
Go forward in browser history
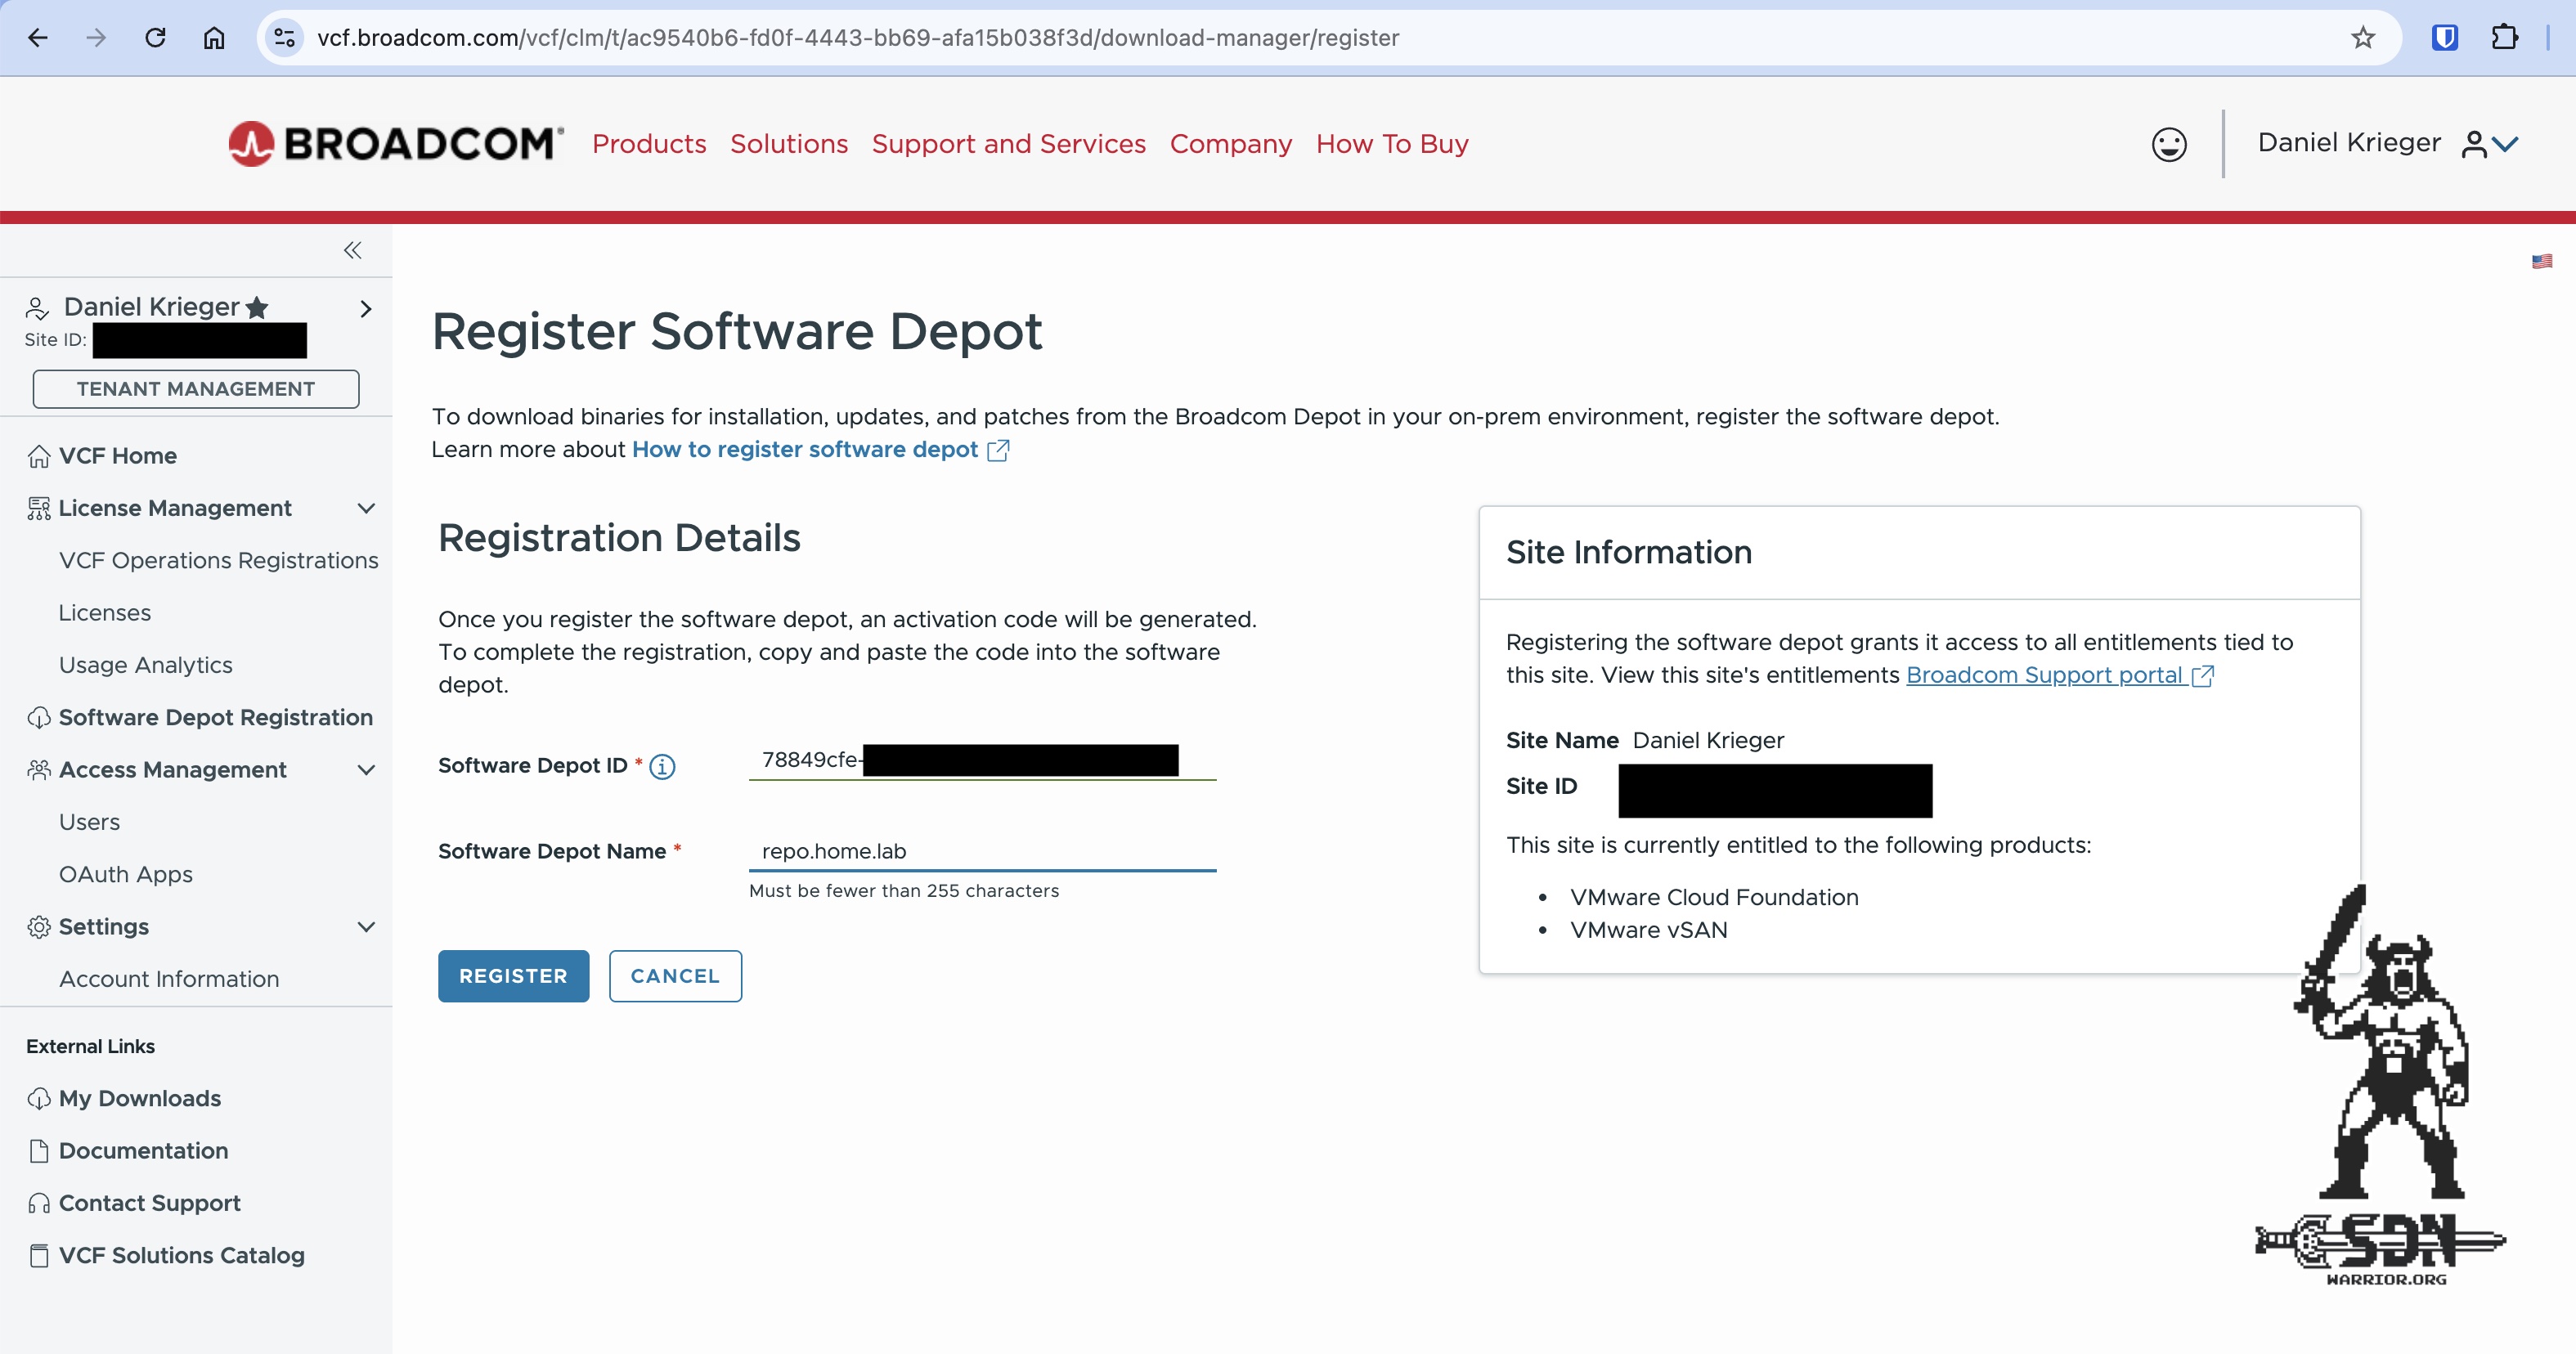tap(96, 38)
